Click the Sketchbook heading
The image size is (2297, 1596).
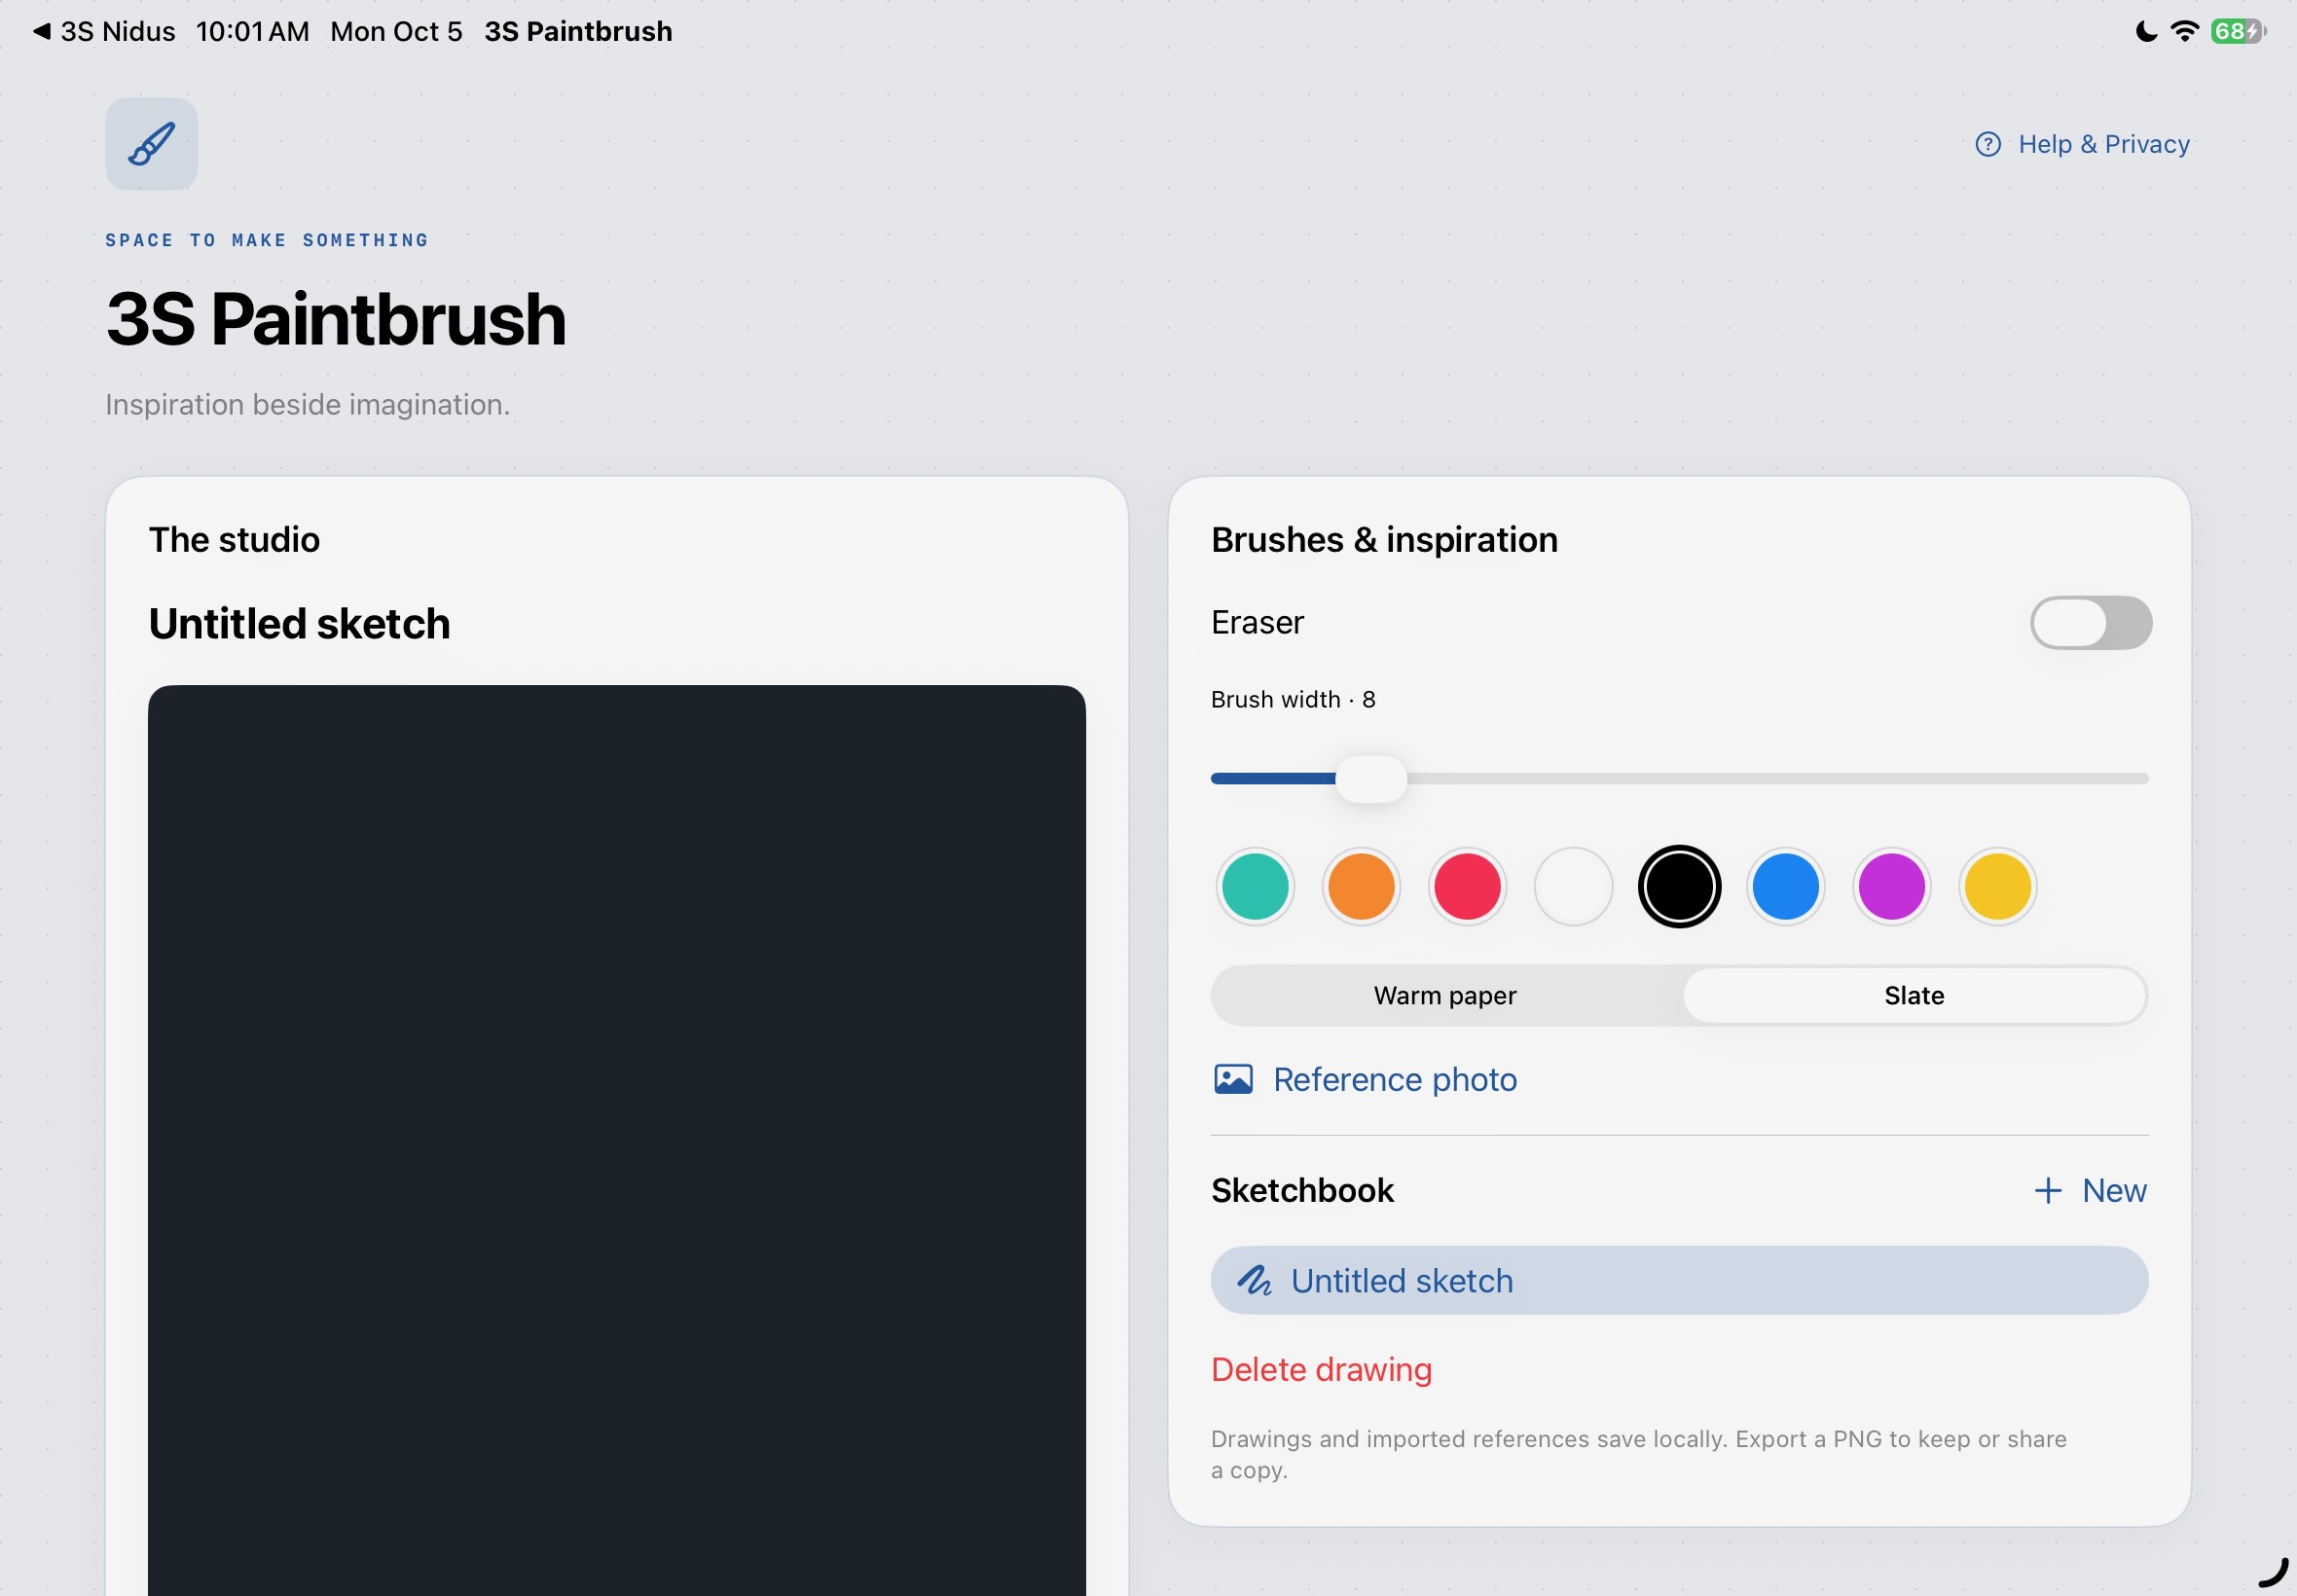[x=1302, y=1190]
